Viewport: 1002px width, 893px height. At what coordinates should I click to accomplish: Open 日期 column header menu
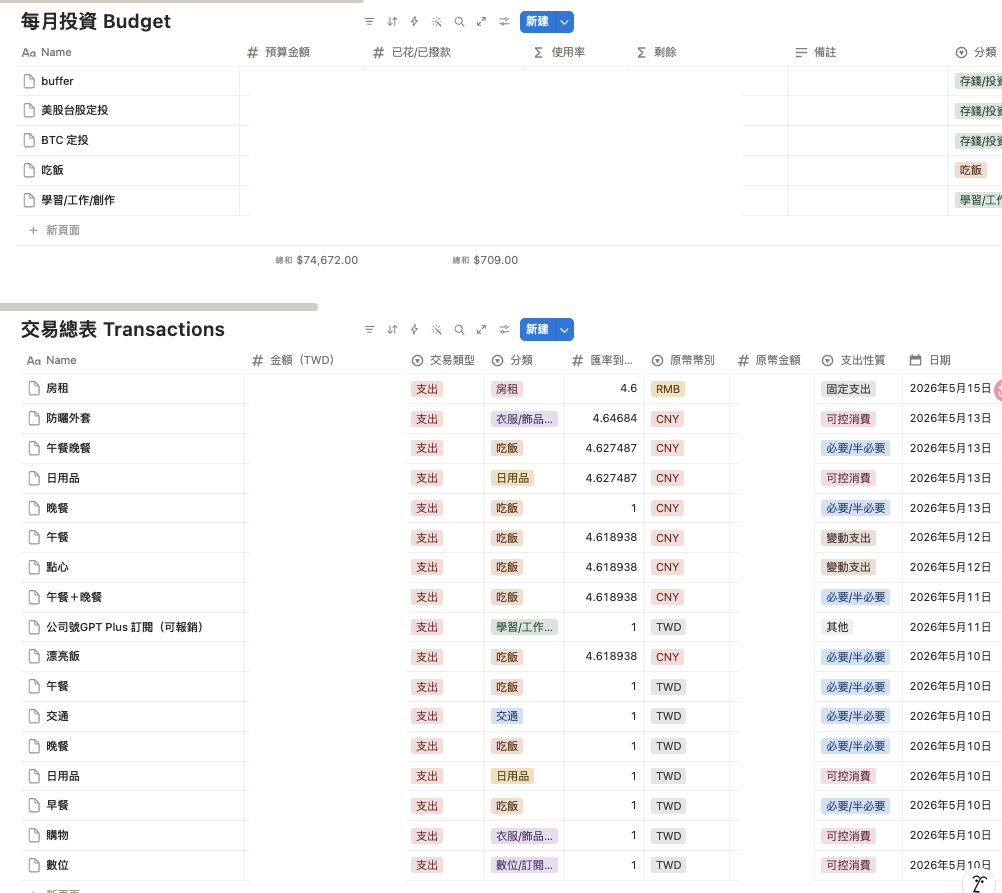(930, 361)
